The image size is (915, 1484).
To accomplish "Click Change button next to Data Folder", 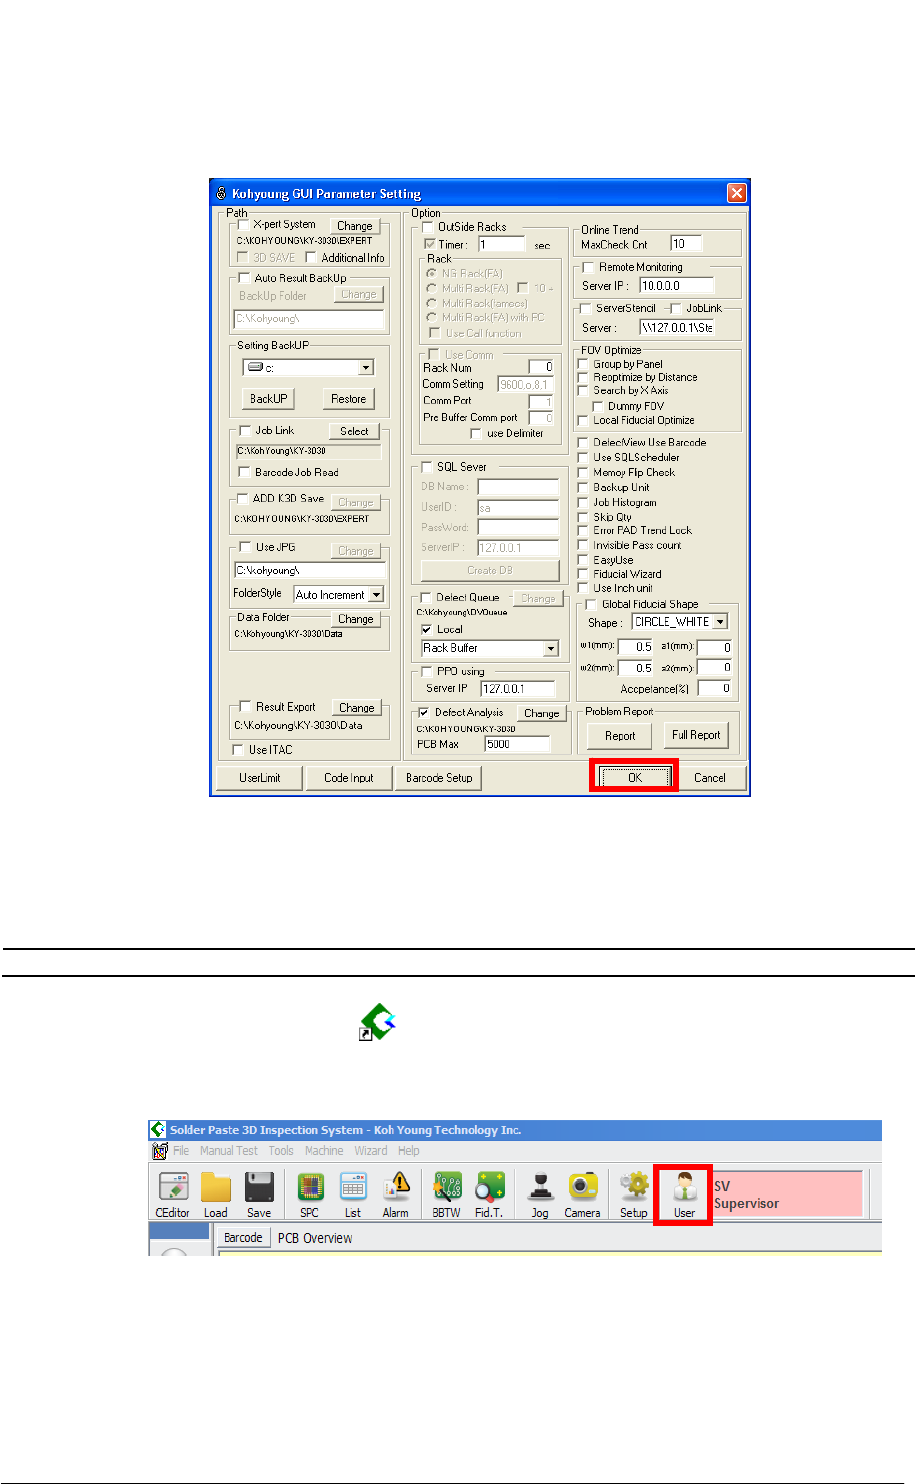I will pos(355,619).
